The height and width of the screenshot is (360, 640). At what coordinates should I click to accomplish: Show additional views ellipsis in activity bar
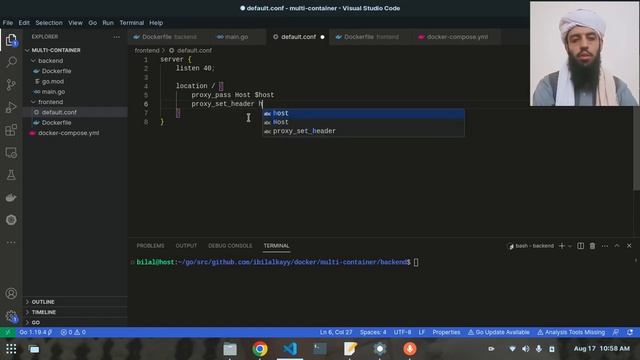11,242
